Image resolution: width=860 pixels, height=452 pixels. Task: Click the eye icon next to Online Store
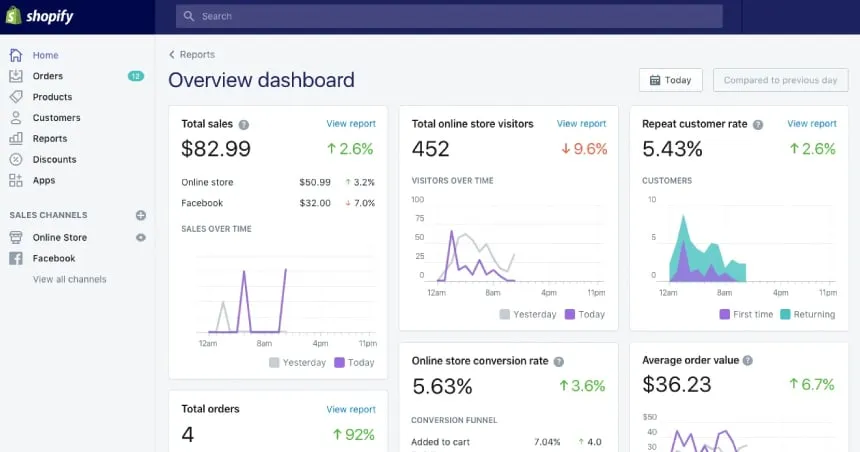point(141,238)
